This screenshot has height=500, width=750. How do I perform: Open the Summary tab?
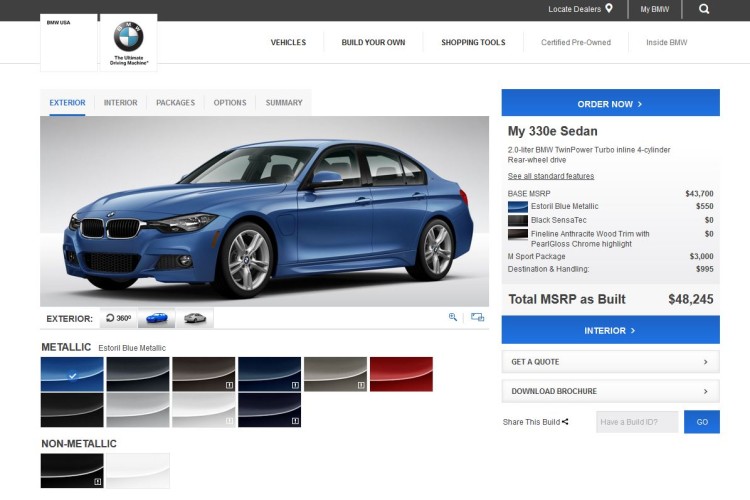tap(284, 102)
